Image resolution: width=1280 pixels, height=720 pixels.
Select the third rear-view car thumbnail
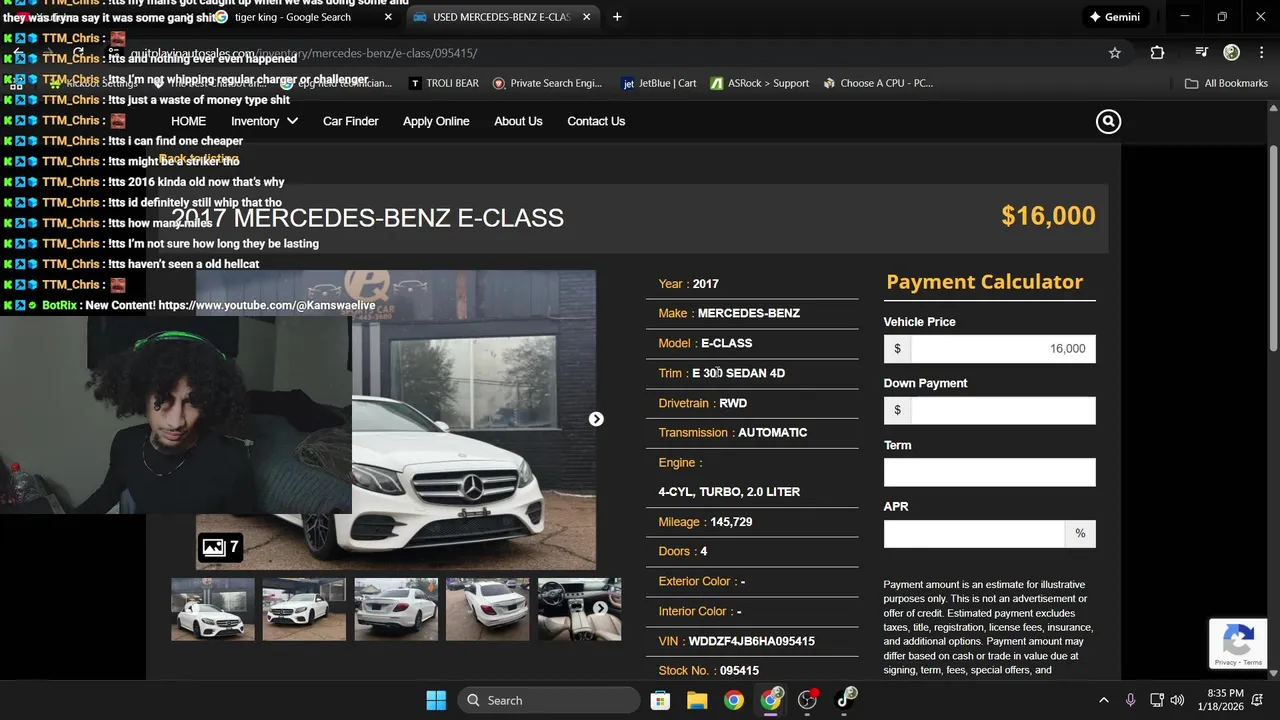click(396, 609)
